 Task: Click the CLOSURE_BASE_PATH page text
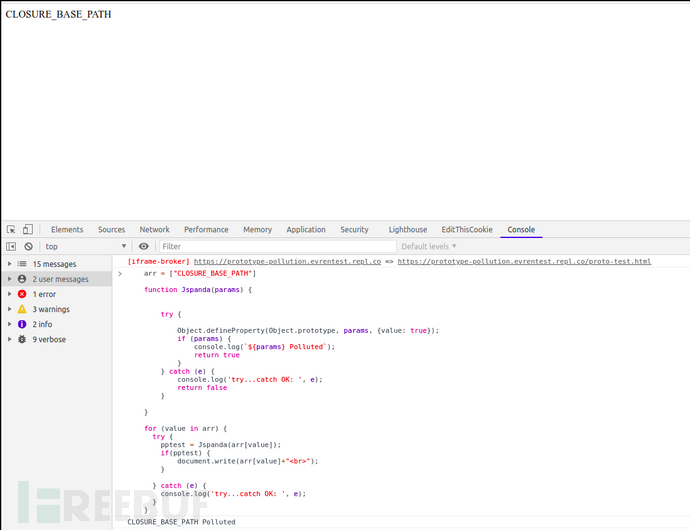click(58, 14)
